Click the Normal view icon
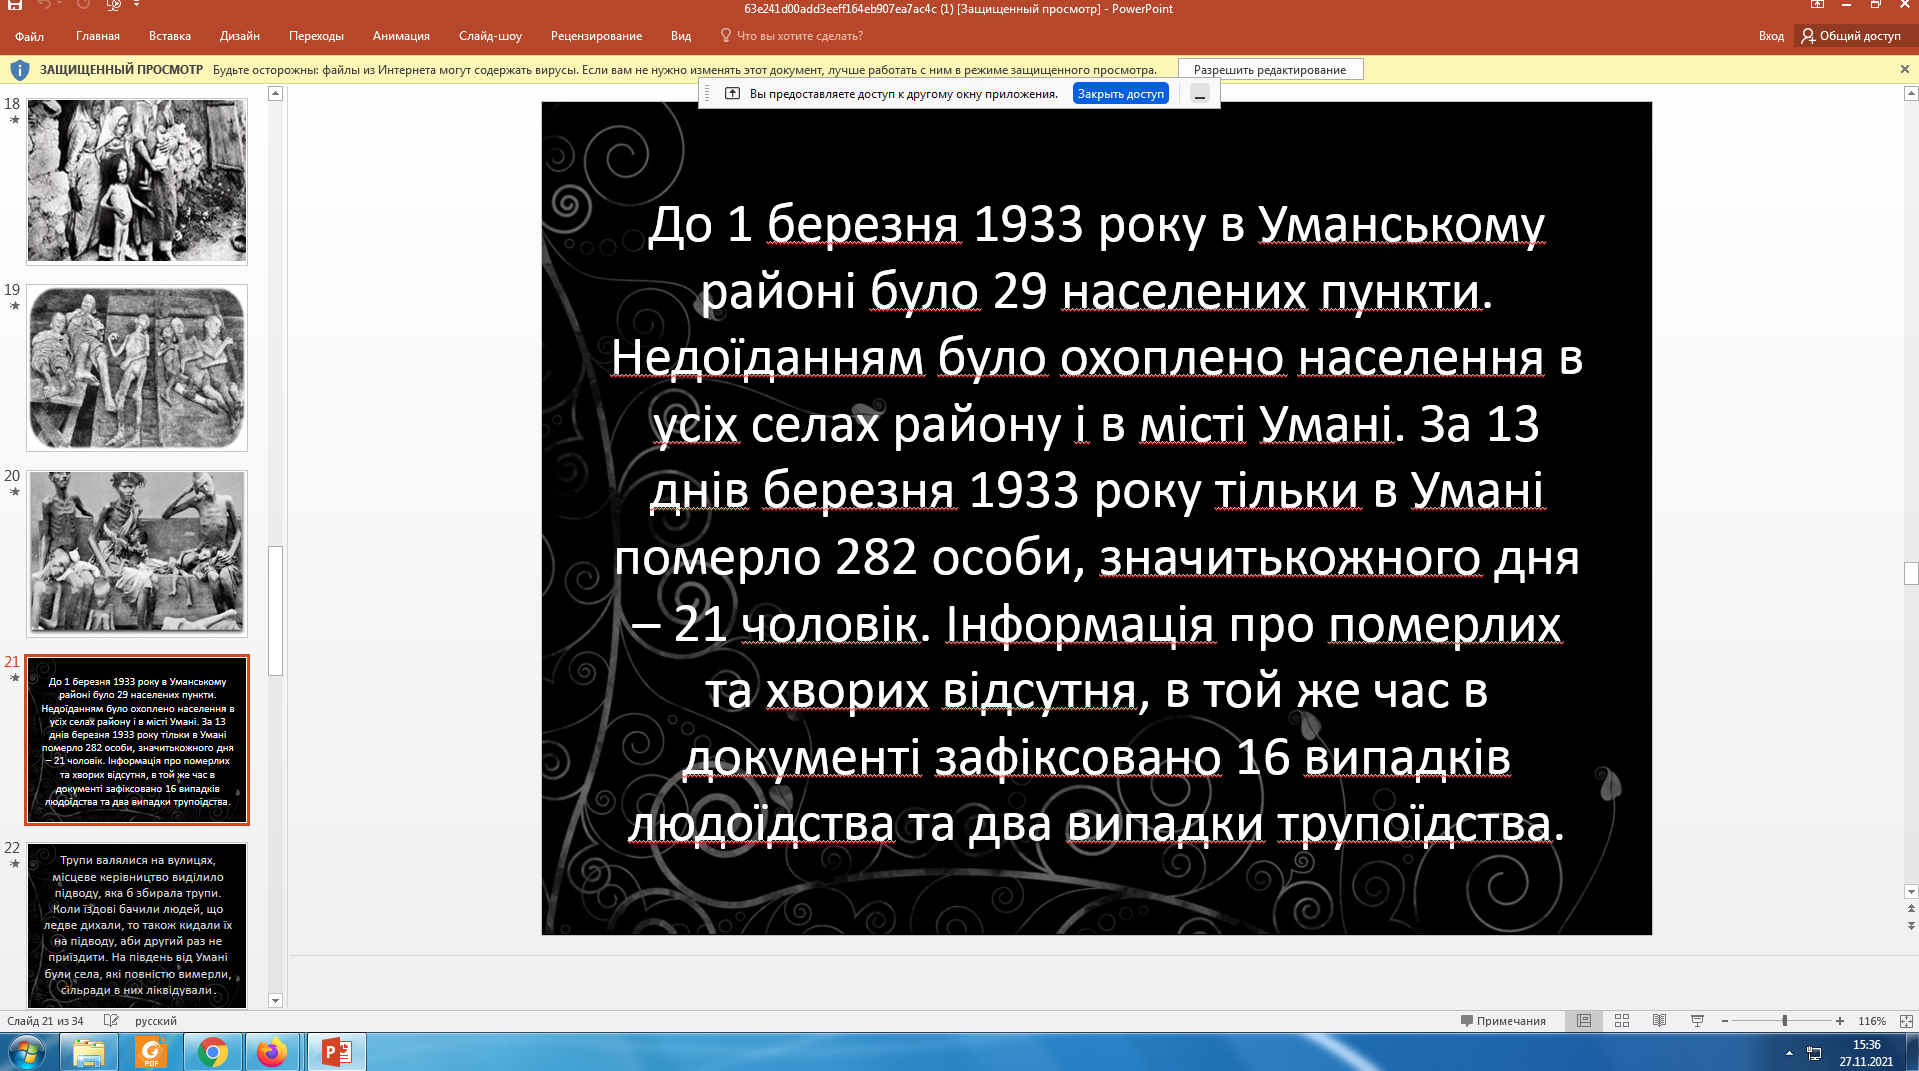The image size is (1919, 1071). [x=1584, y=1021]
